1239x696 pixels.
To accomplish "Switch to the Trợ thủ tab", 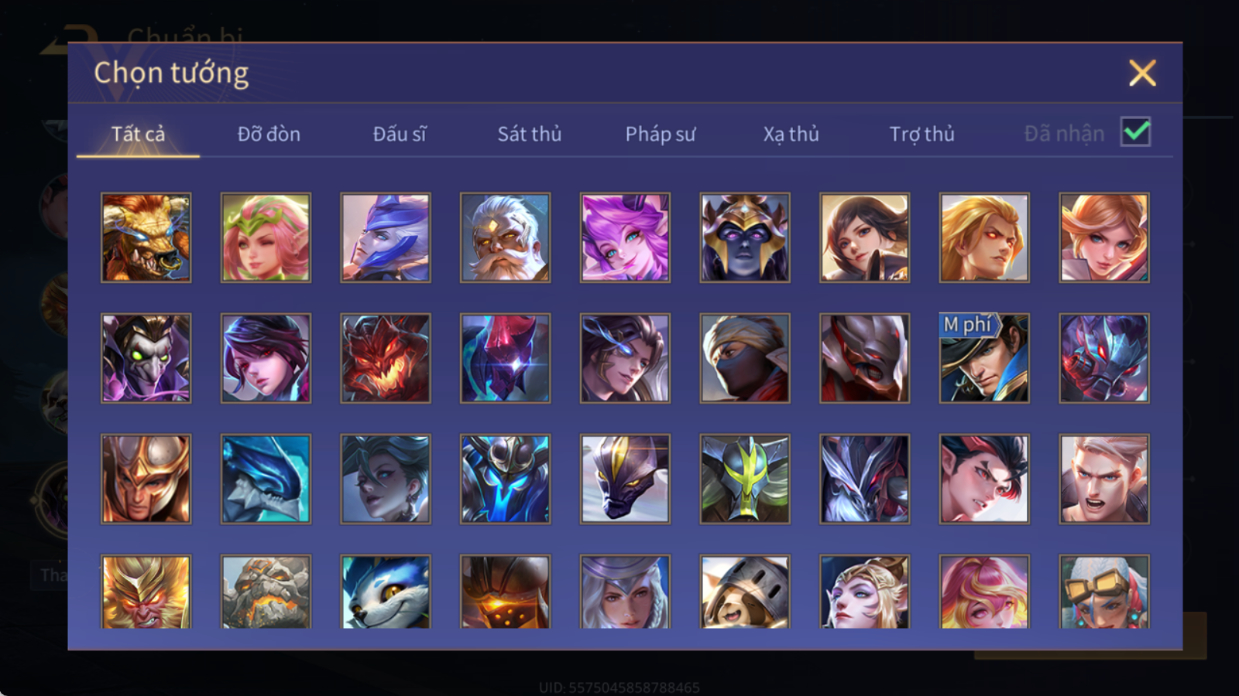I will tap(922, 134).
